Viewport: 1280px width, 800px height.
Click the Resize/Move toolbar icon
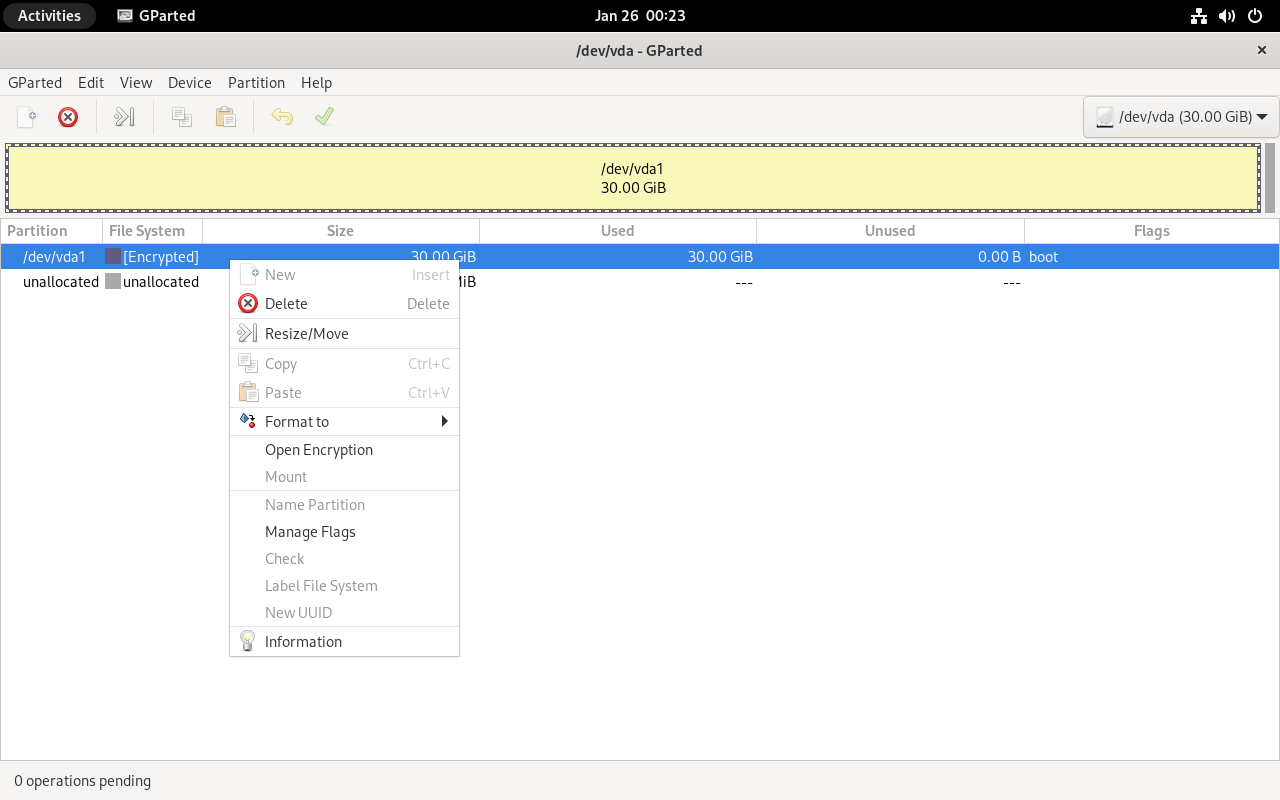click(x=124, y=117)
